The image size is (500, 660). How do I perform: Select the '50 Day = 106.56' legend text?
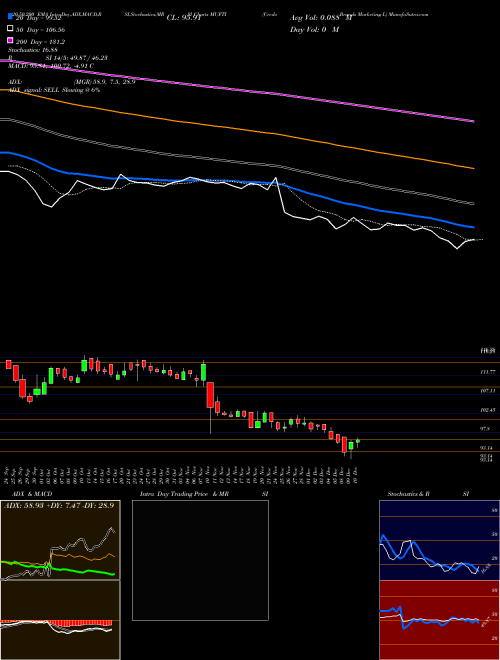(x=40, y=30)
